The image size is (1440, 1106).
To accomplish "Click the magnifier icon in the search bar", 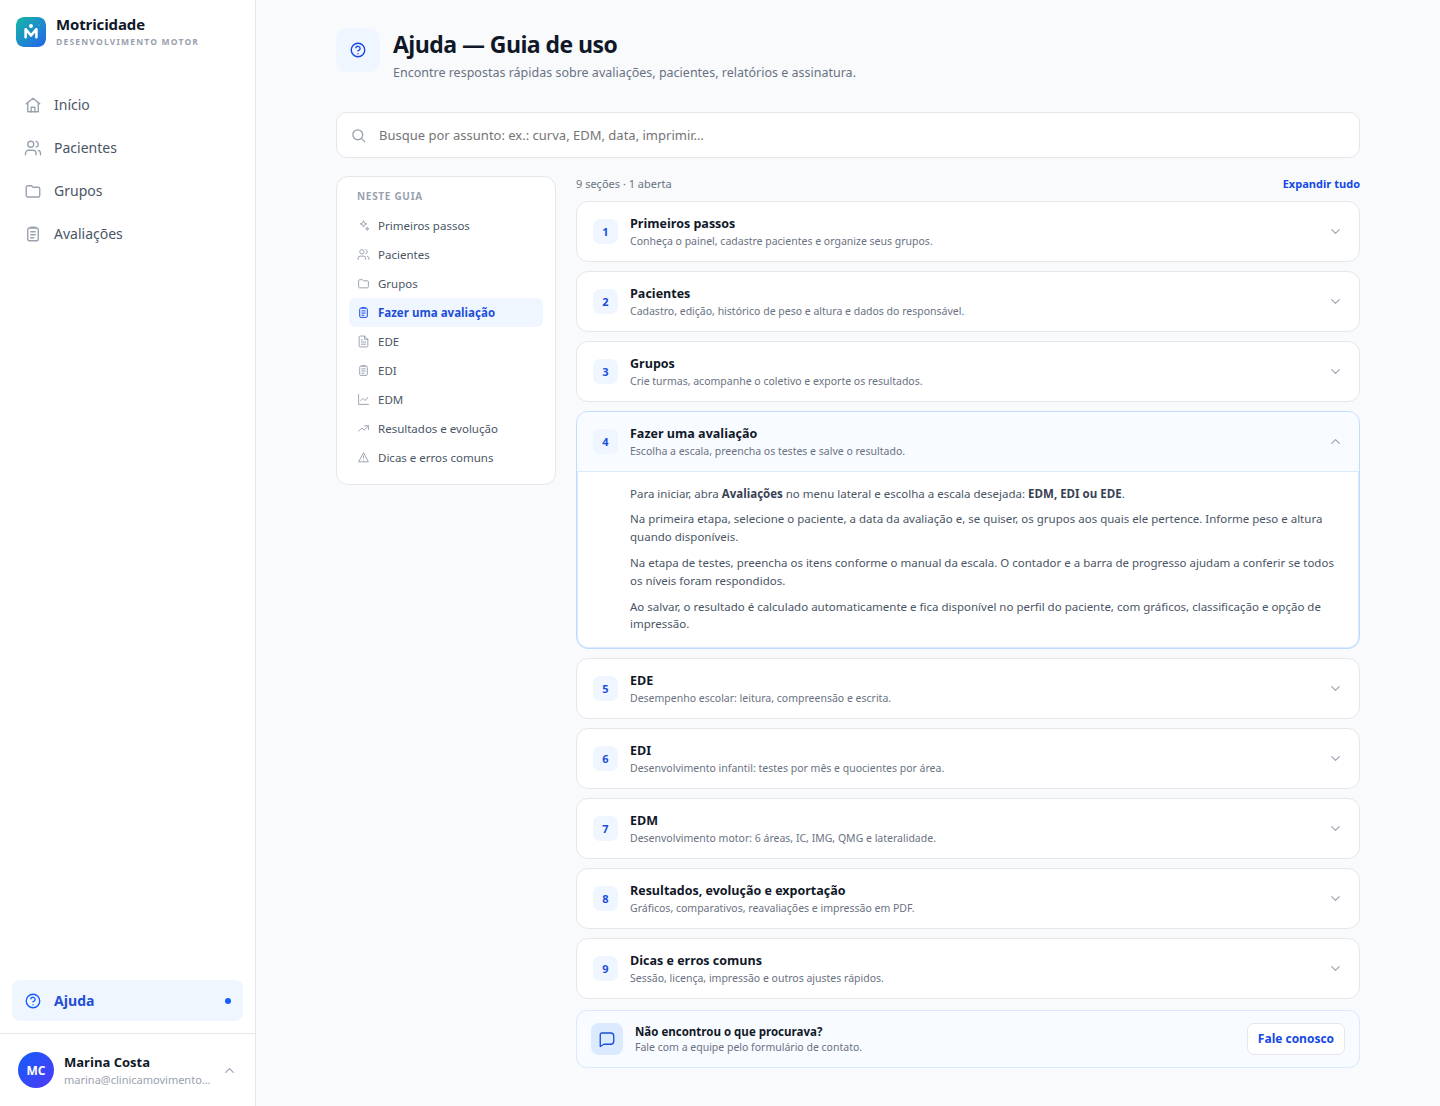I will (359, 136).
